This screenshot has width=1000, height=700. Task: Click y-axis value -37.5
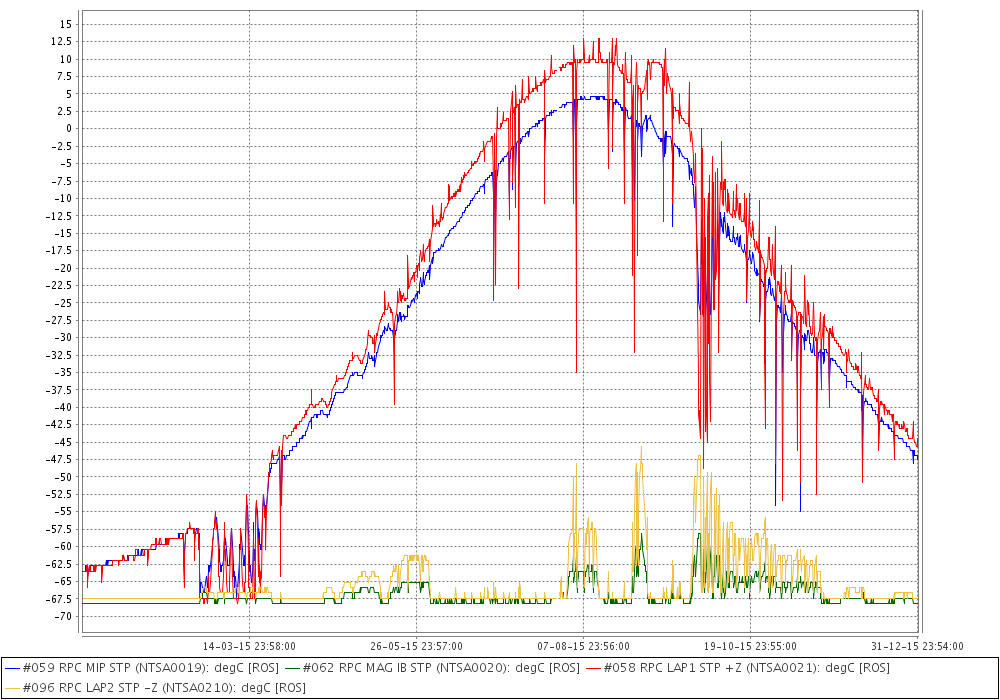[x=59, y=390]
